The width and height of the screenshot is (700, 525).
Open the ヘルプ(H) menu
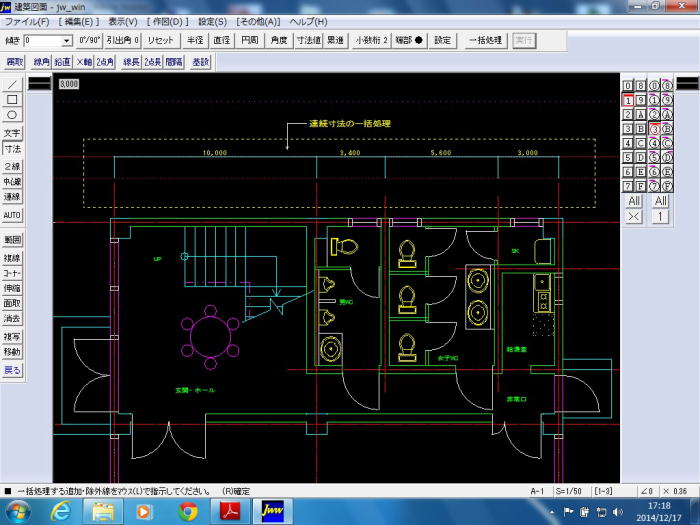[x=308, y=21]
